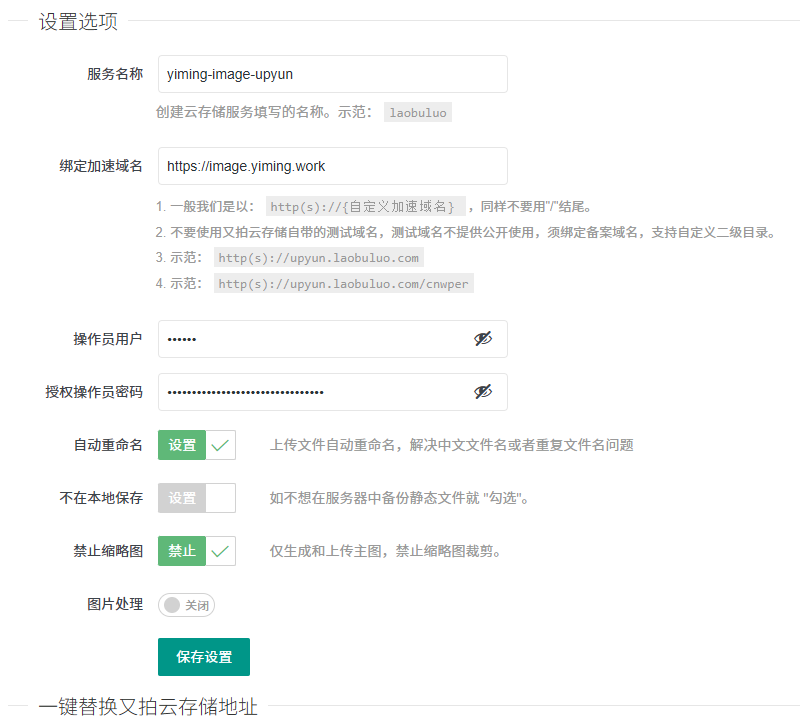This screenshot has width=800, height=727.
Task: Click the checkmark icon in 禁止缩略图 row
Action: 221,551
